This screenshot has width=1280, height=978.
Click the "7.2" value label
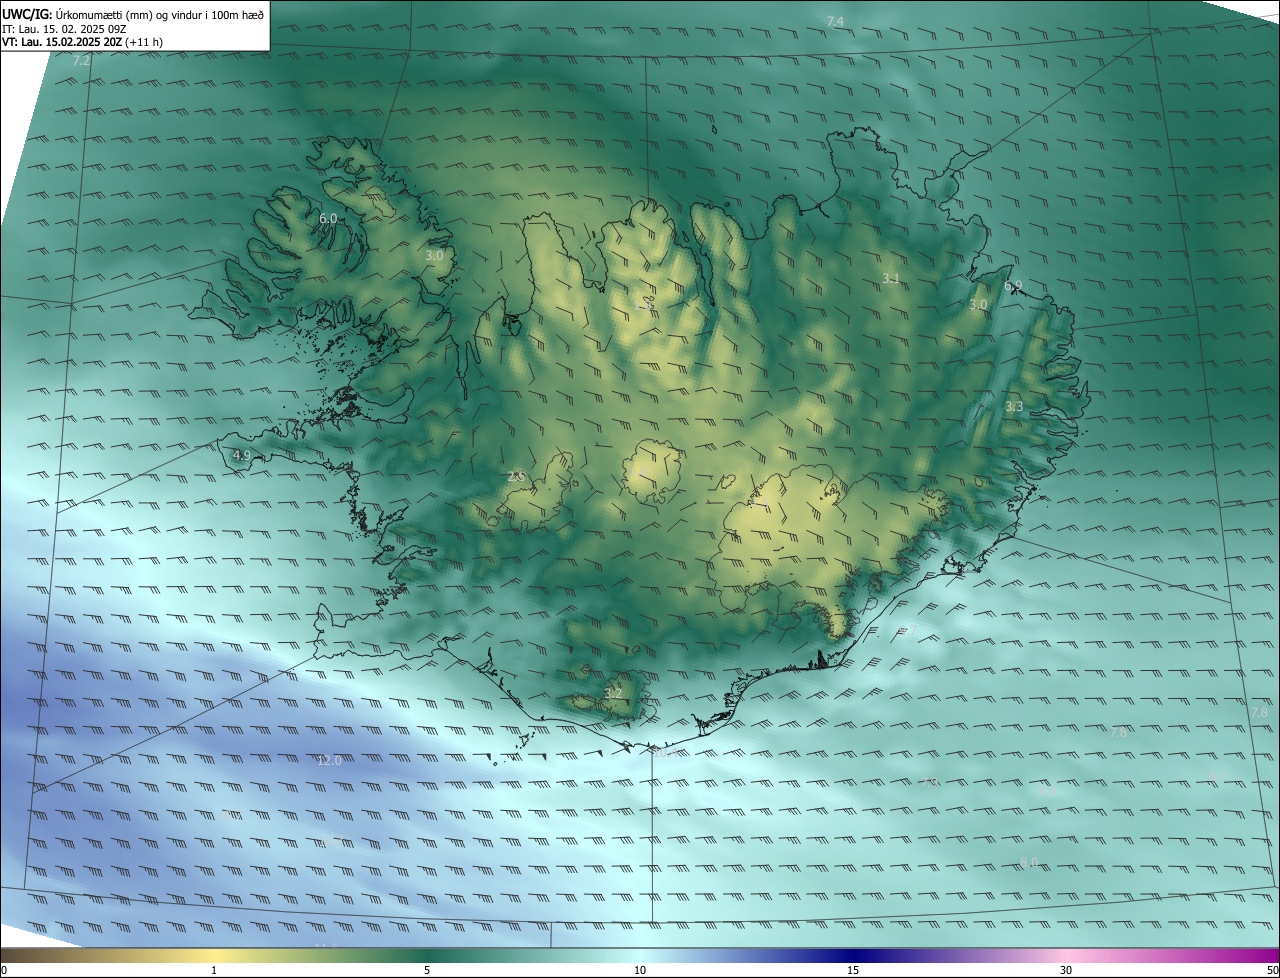(x=82, y=60)
